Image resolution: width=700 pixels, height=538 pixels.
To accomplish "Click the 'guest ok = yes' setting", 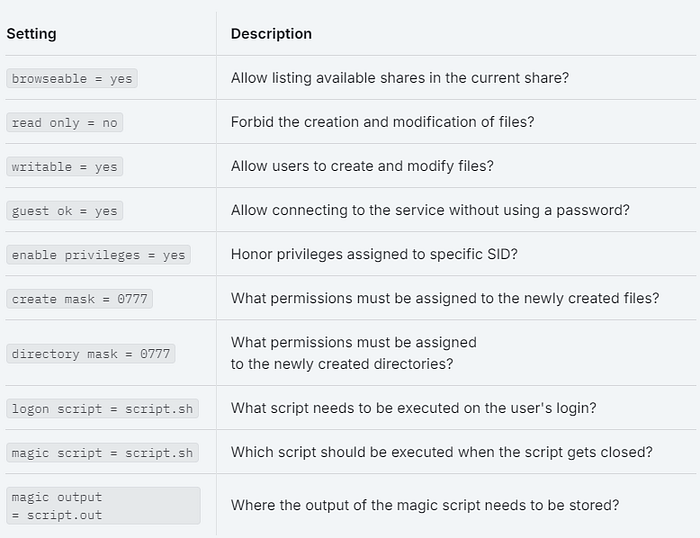I will [65, 211].
